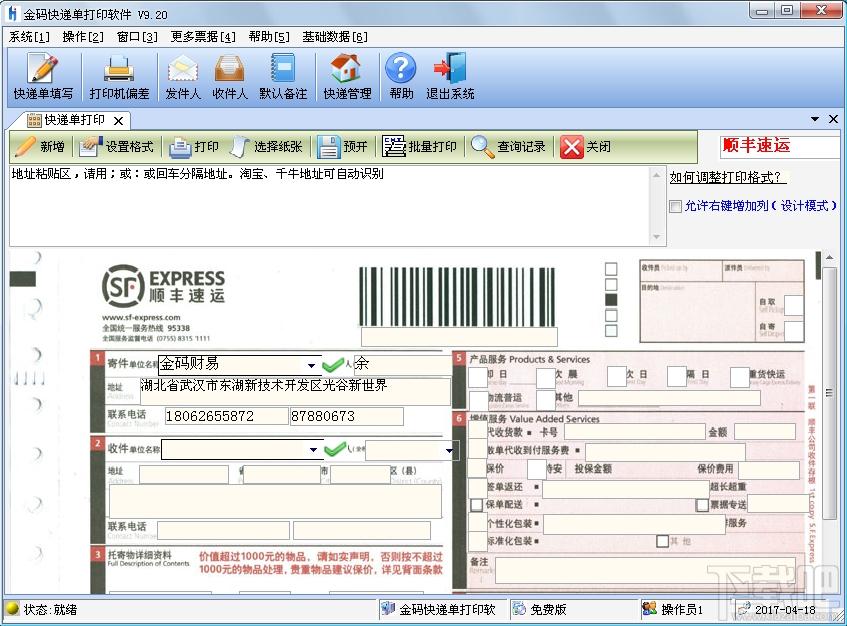Click the 打印机偏差 printer icon
This screenshot has width=847, height=626.
click(119, 77)
